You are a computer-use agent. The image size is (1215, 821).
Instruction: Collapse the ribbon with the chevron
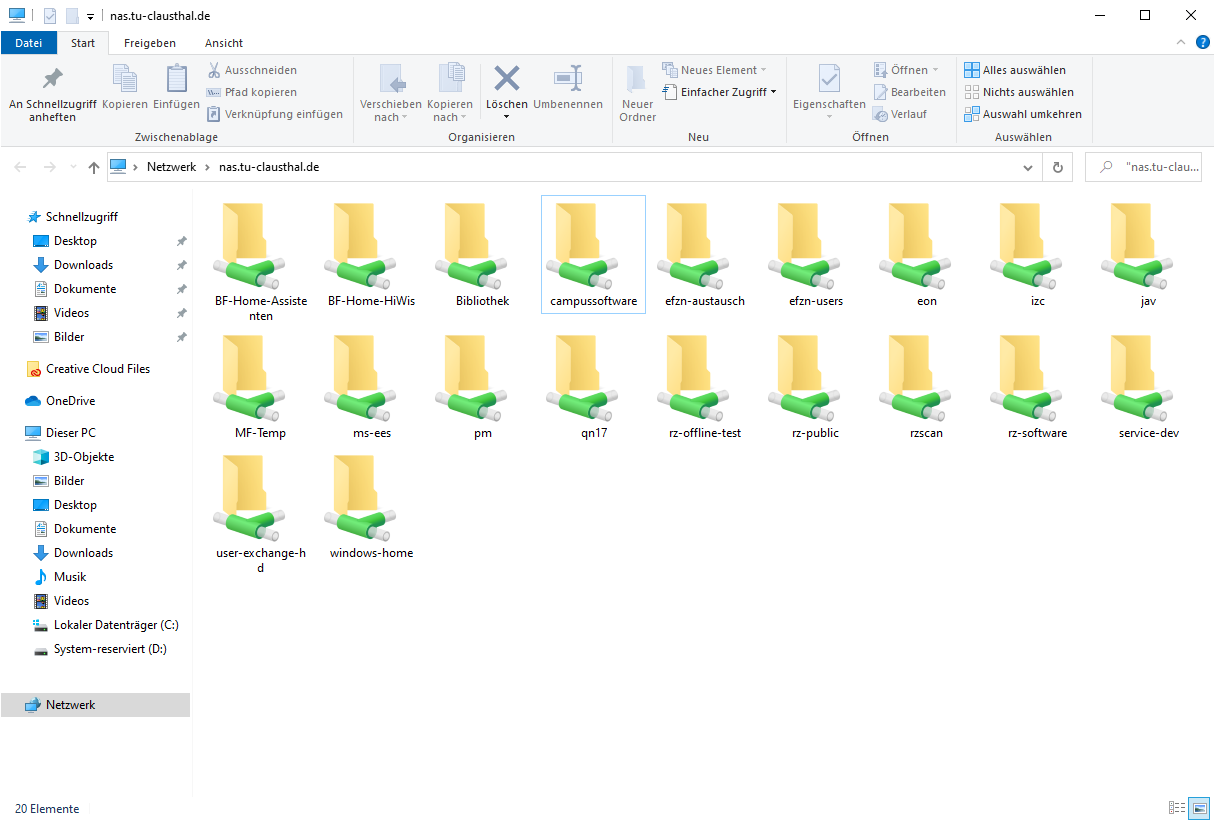1180,43
